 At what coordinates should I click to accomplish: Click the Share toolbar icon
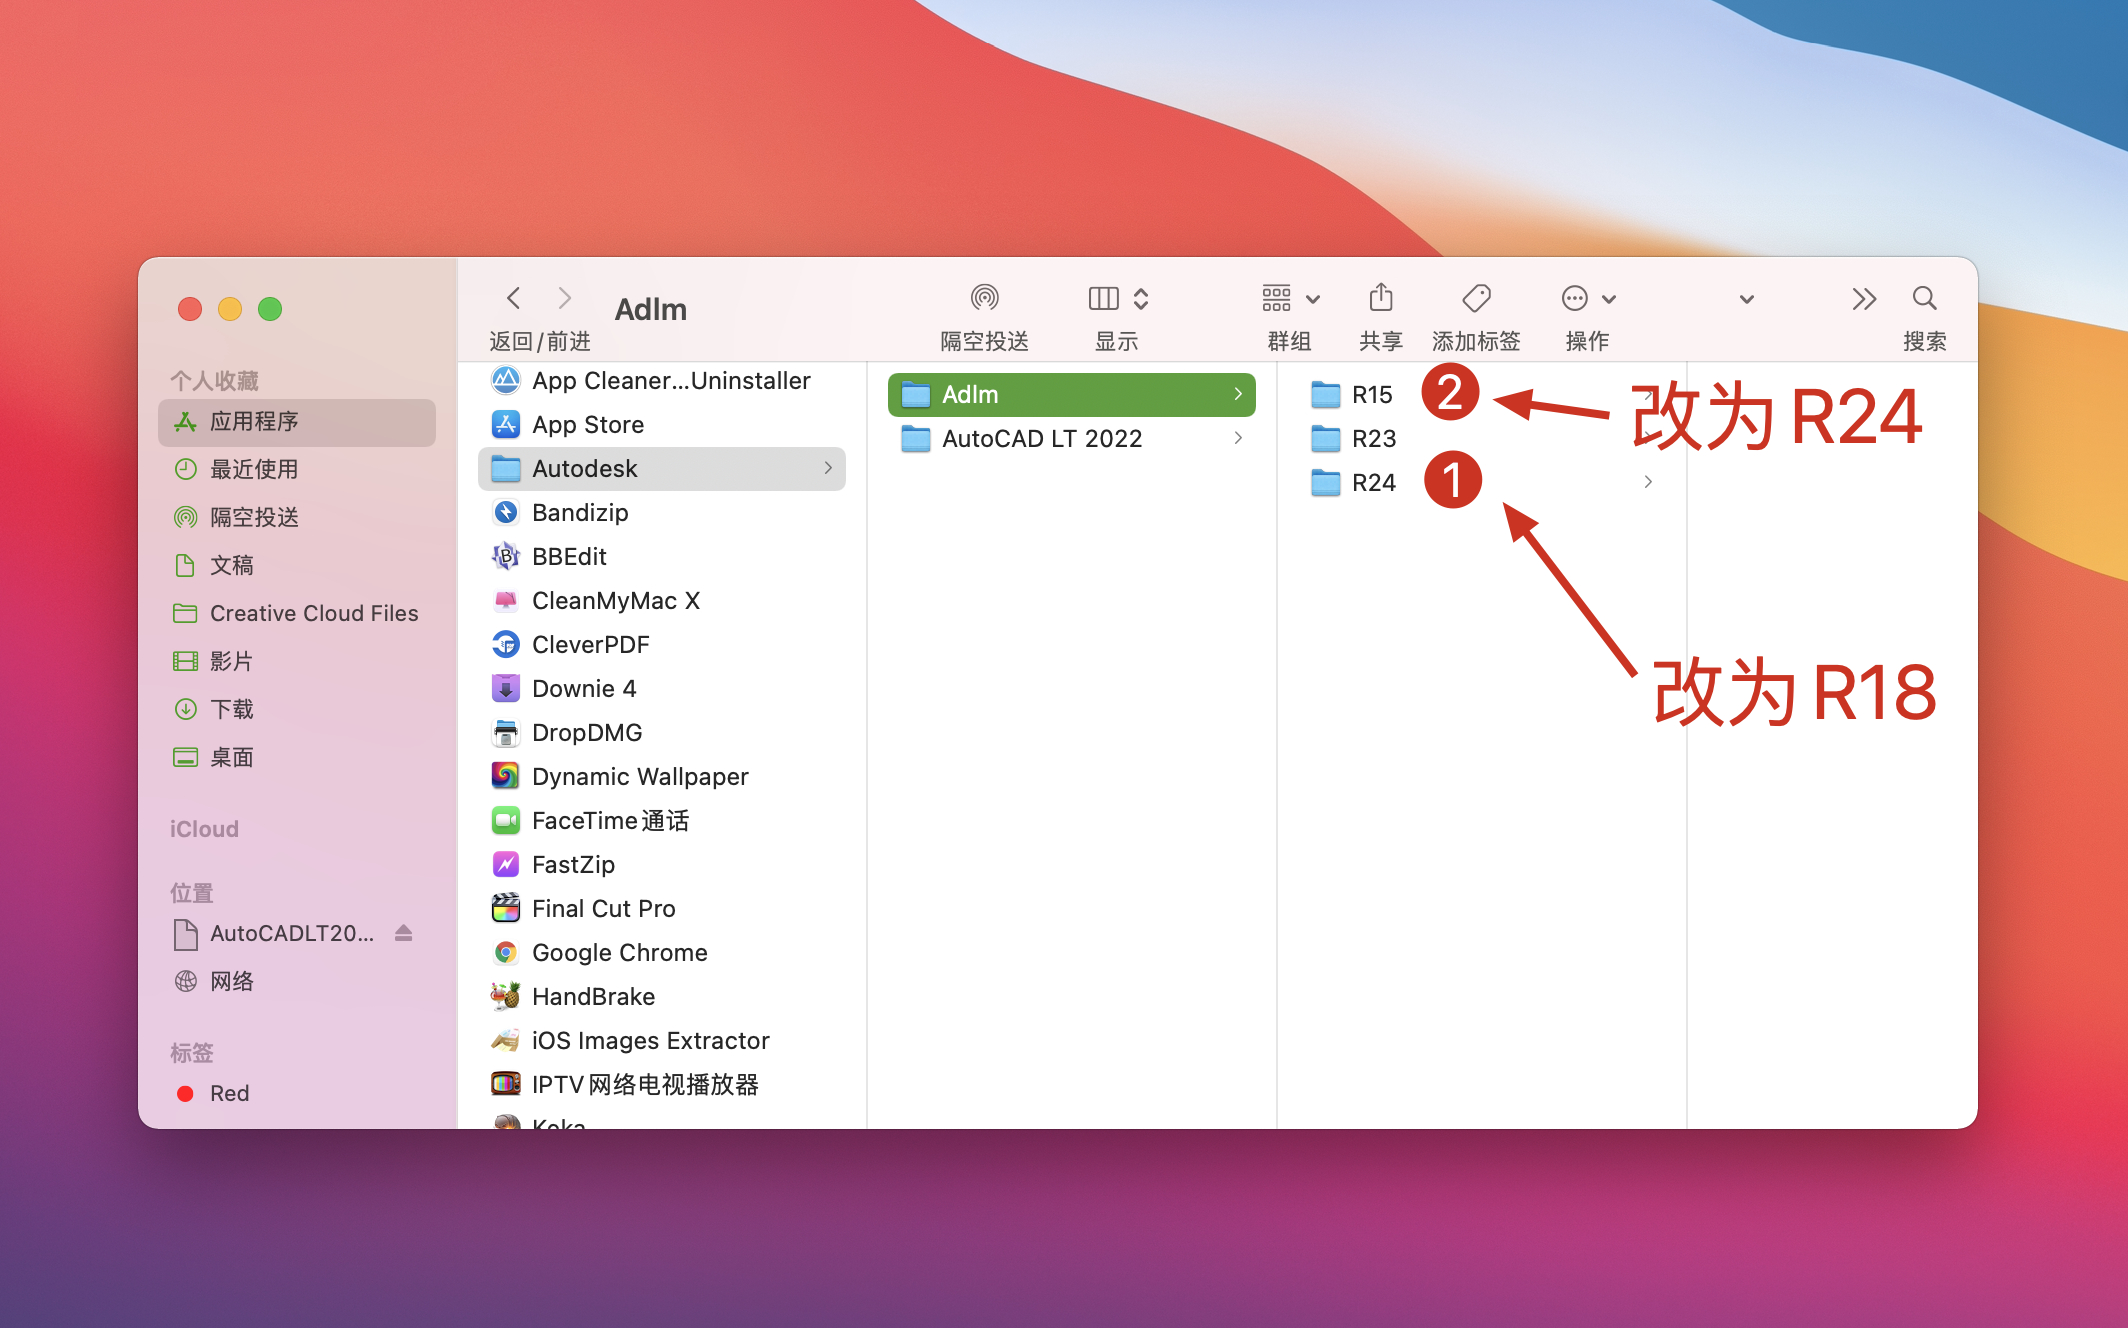click(x=1380, y=298)
